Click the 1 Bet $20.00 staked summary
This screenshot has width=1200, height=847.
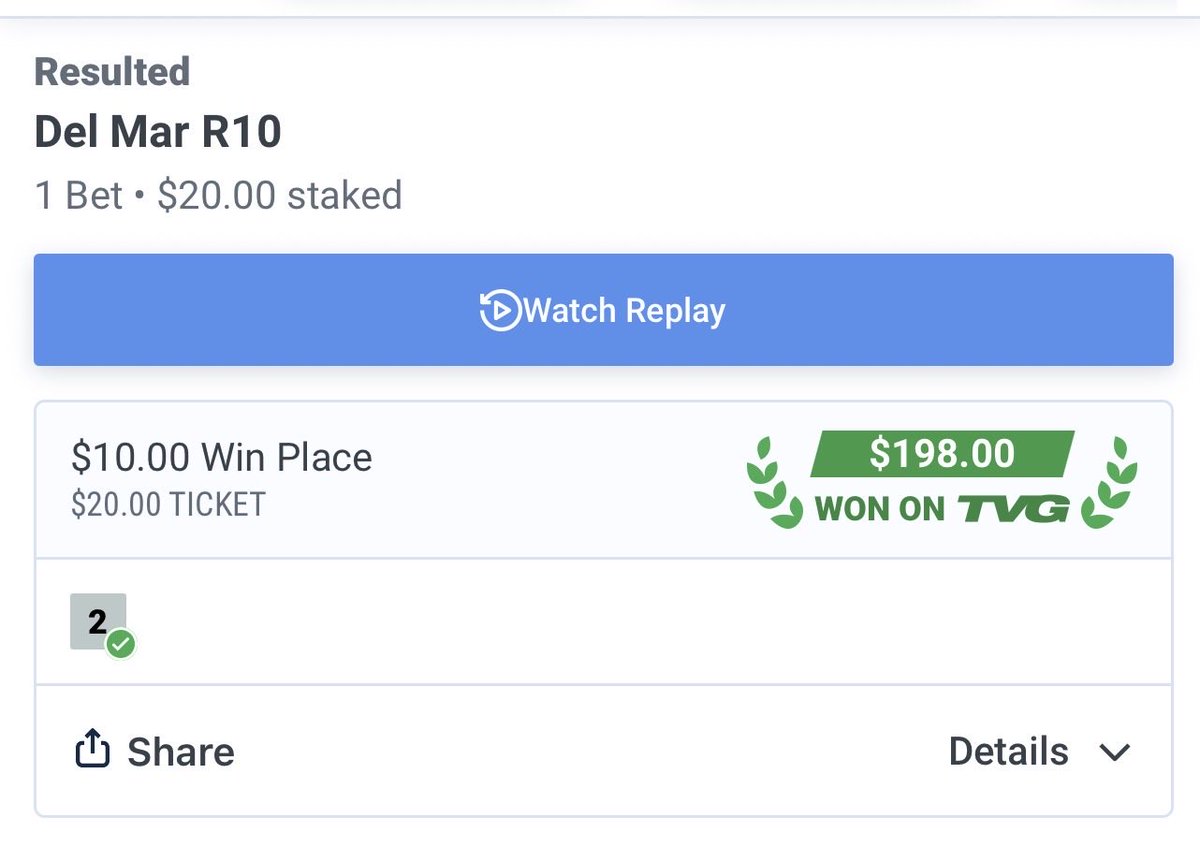(218, 195)
